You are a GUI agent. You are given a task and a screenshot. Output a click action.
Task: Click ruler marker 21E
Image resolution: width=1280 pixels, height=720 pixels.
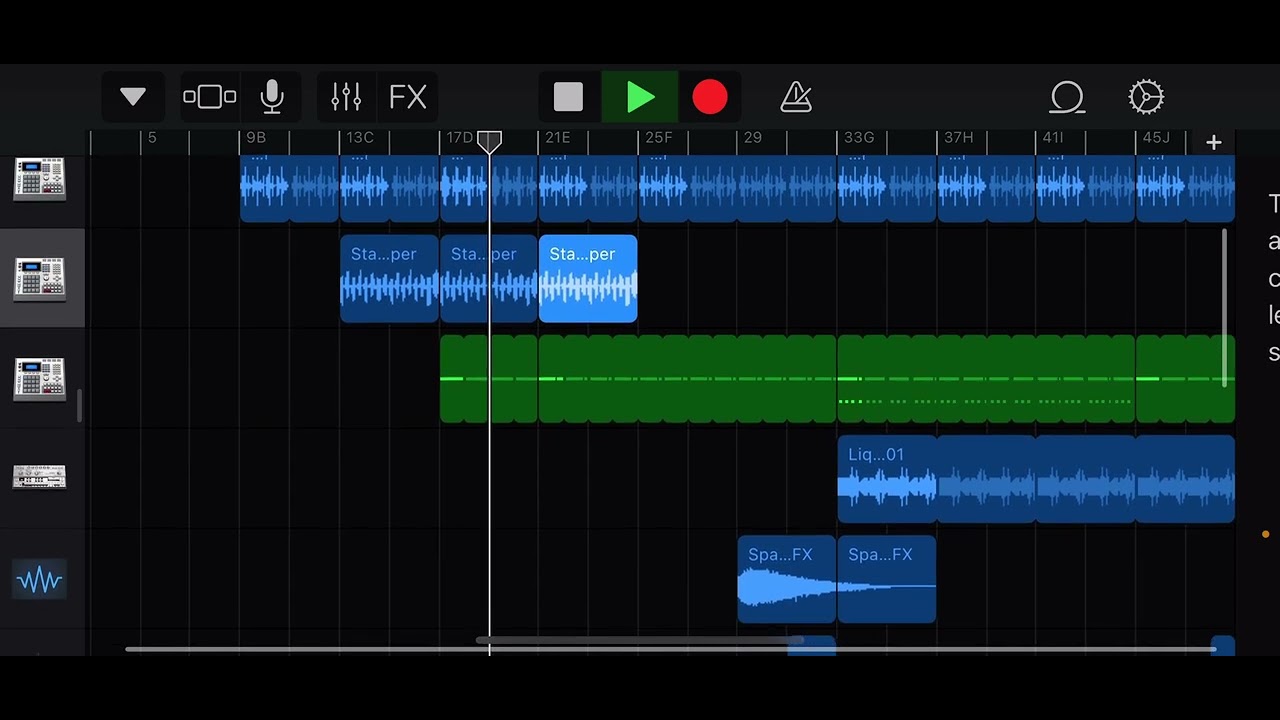[557, 138]
